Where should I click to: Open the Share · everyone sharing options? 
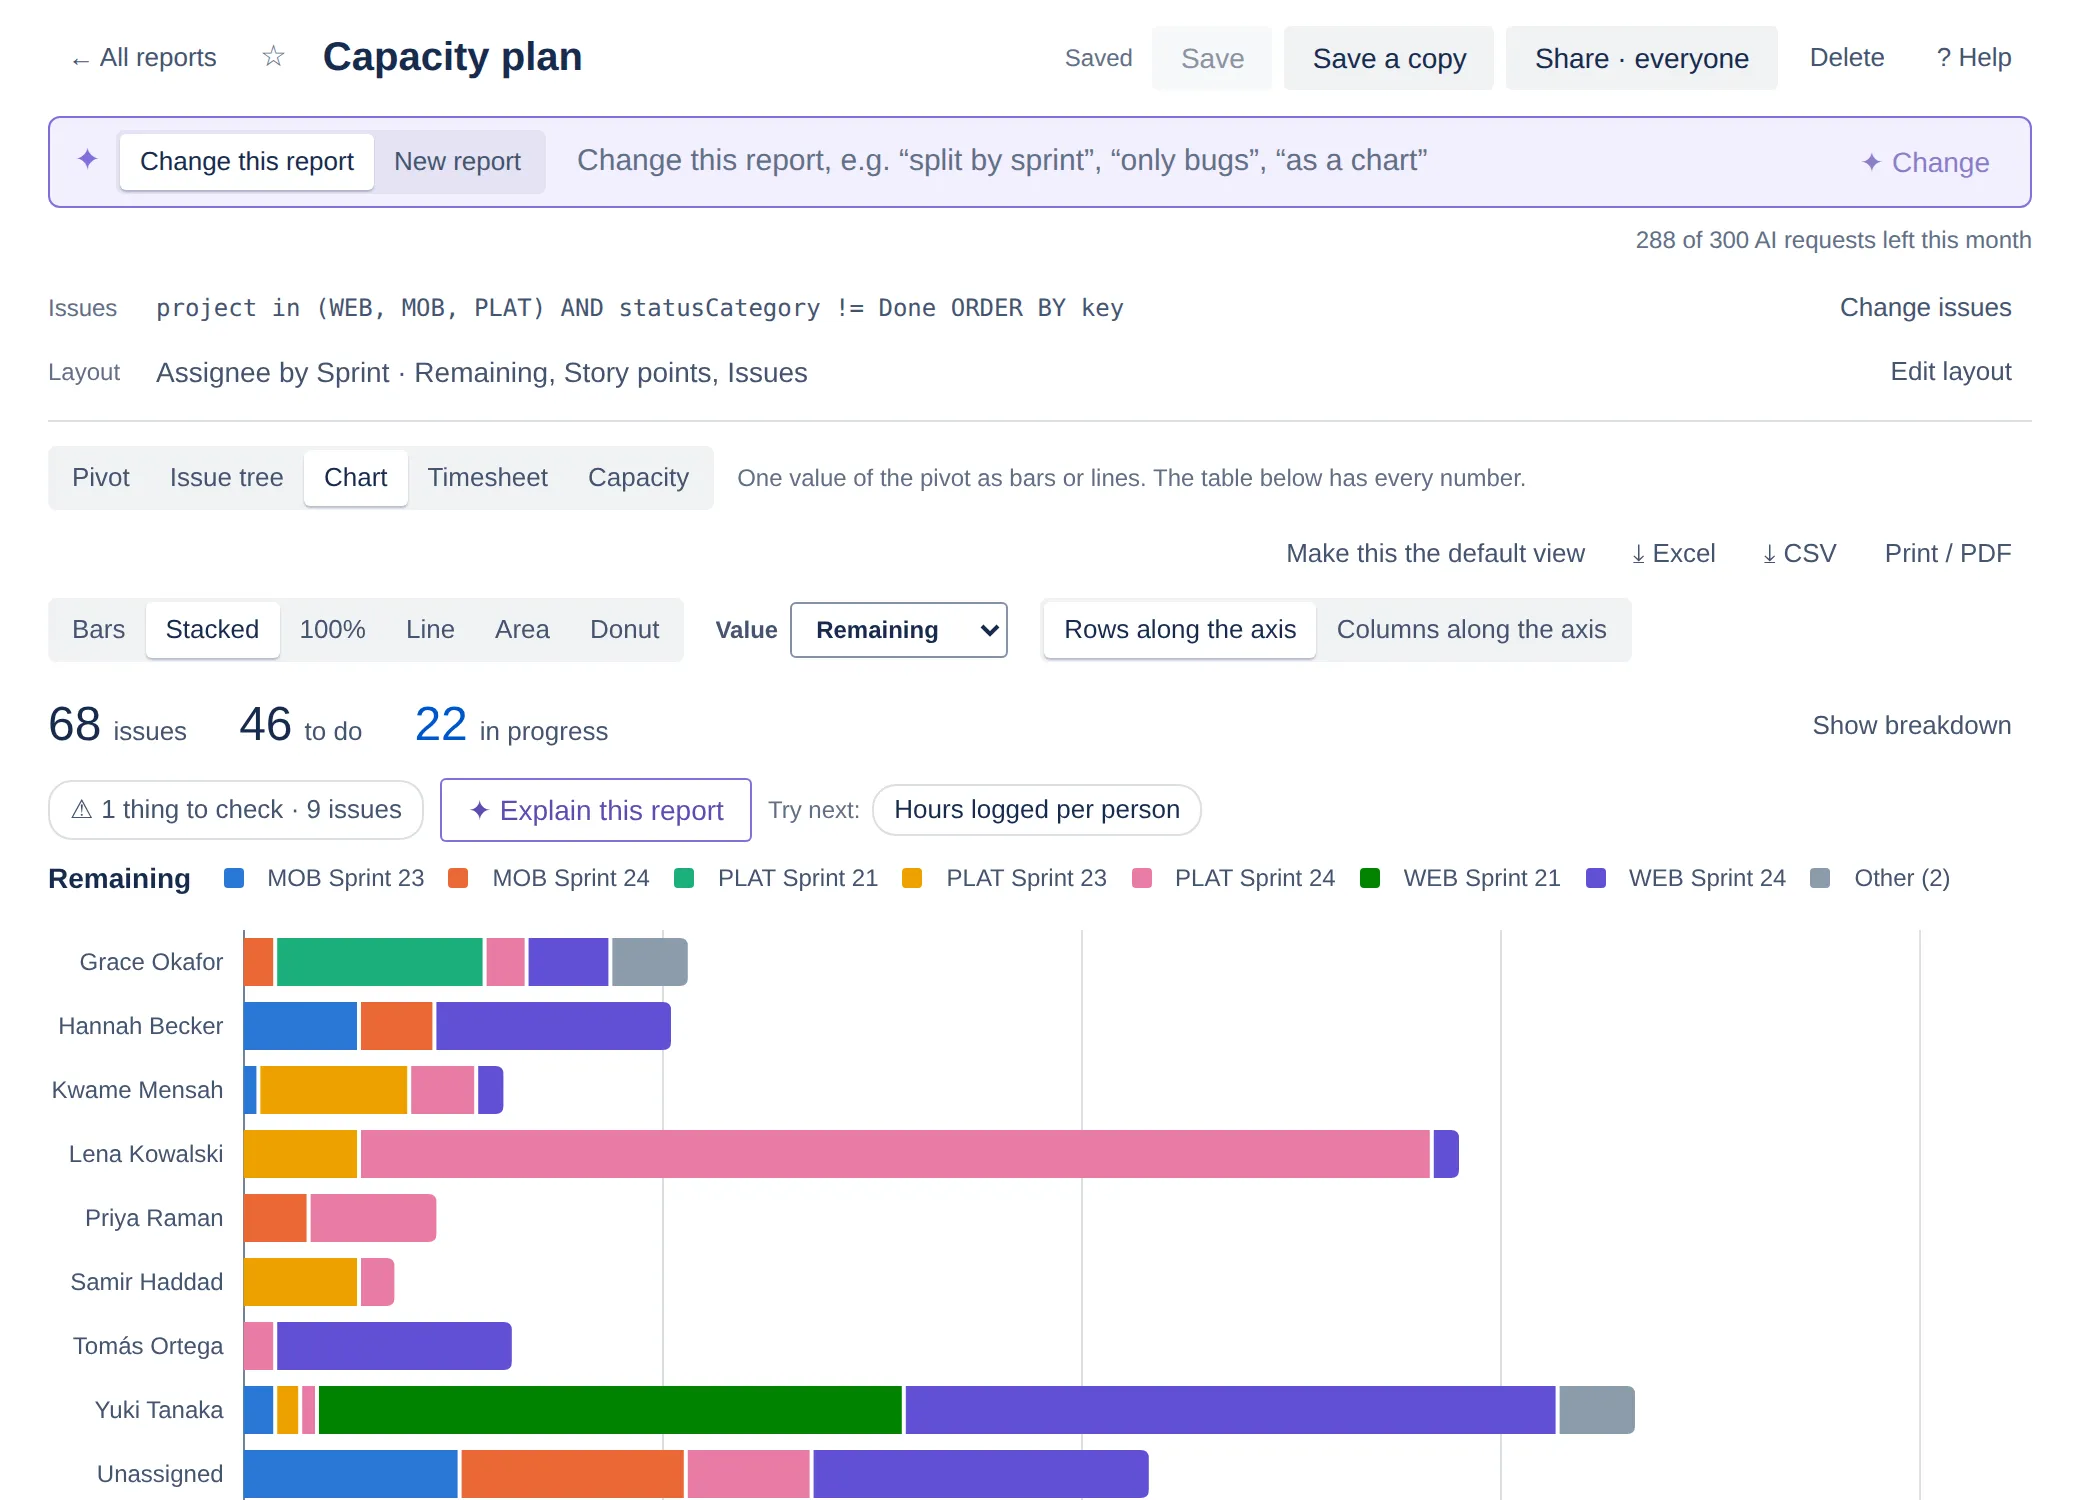(x=1642, y=58)
